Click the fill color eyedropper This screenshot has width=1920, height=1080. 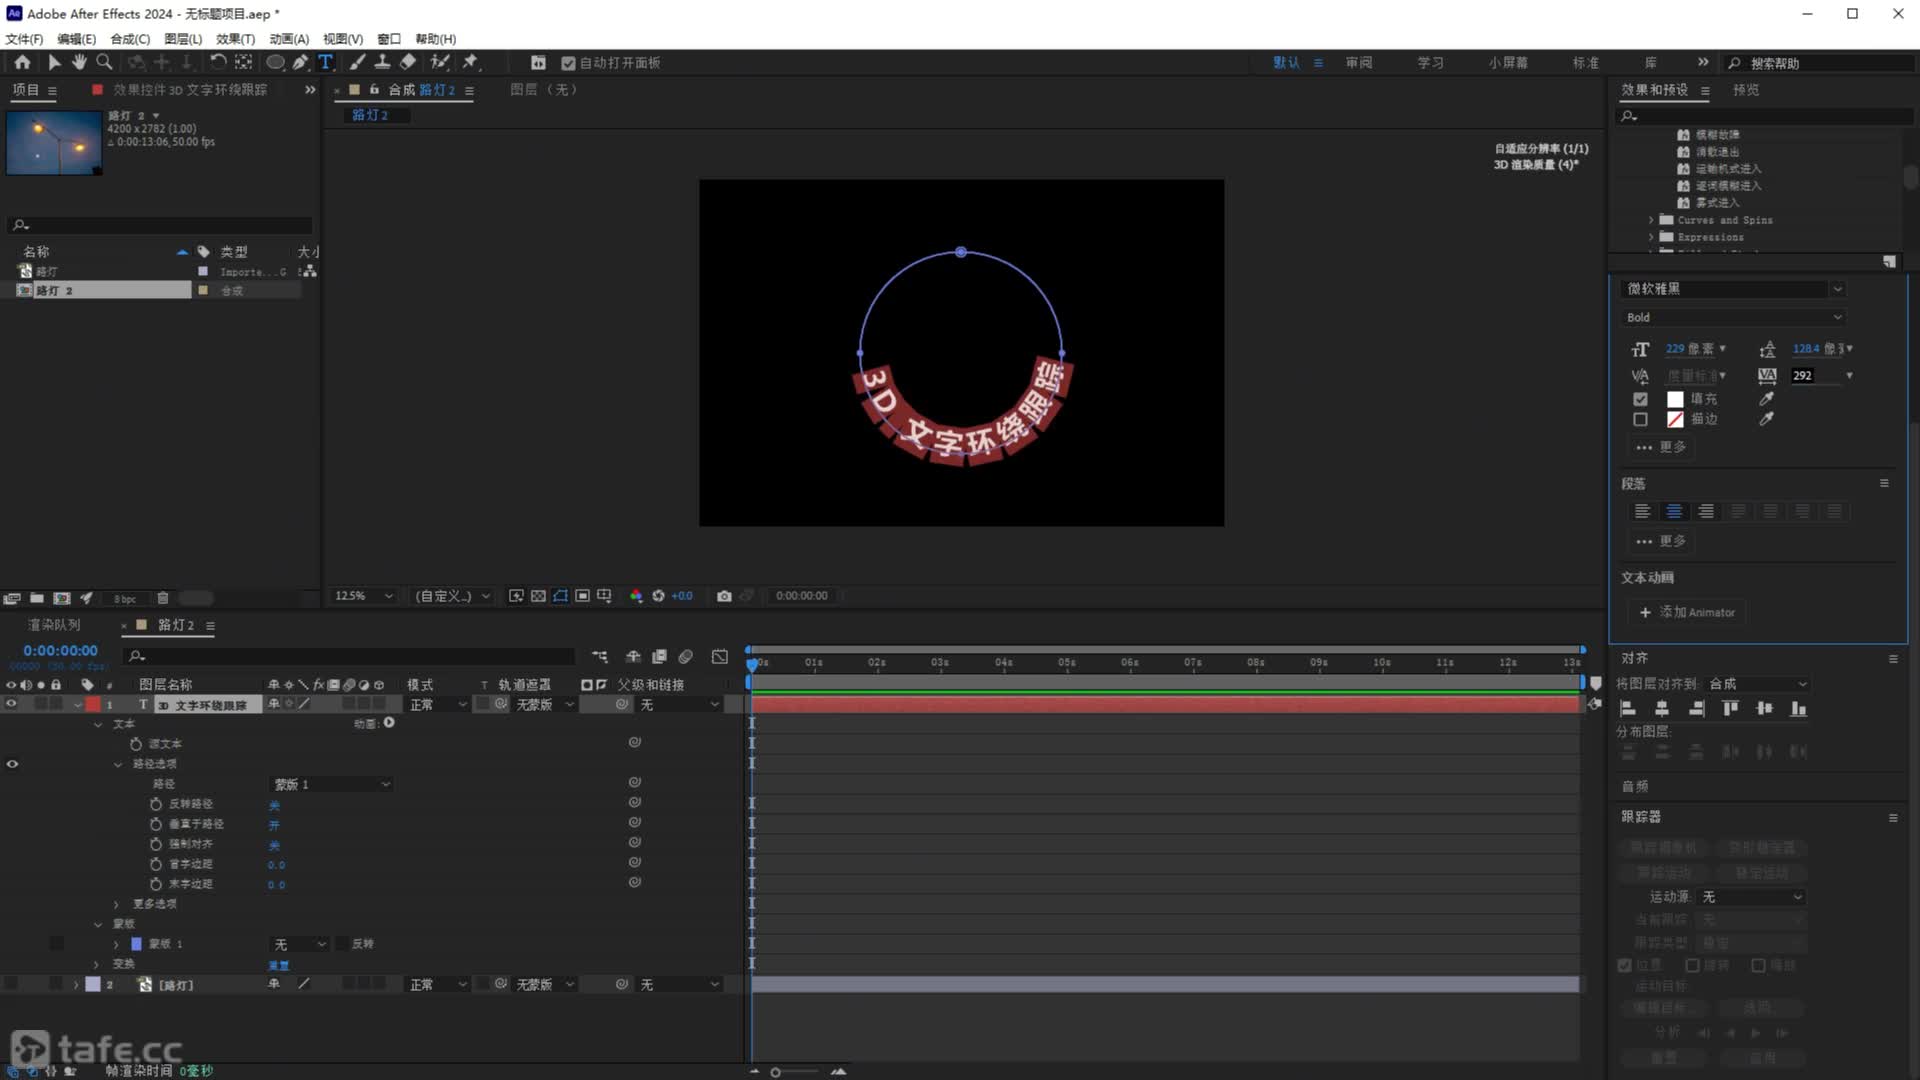[1767, 399]
